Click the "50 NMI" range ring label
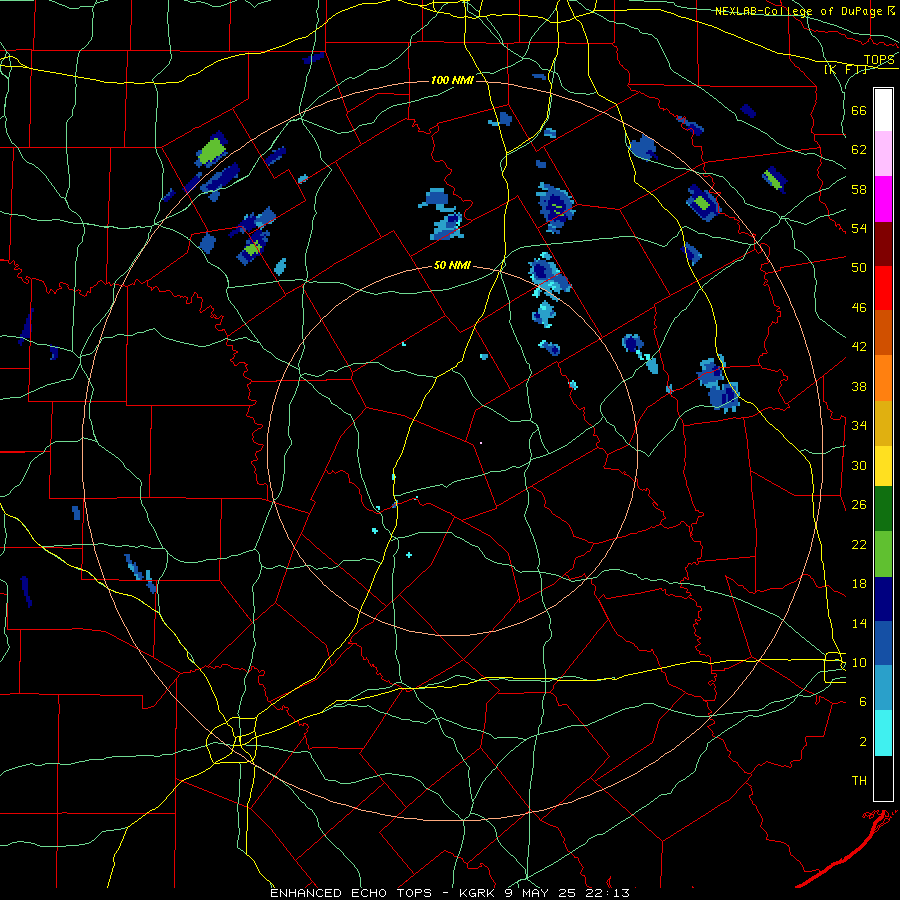900x900 pixels. 452,265
